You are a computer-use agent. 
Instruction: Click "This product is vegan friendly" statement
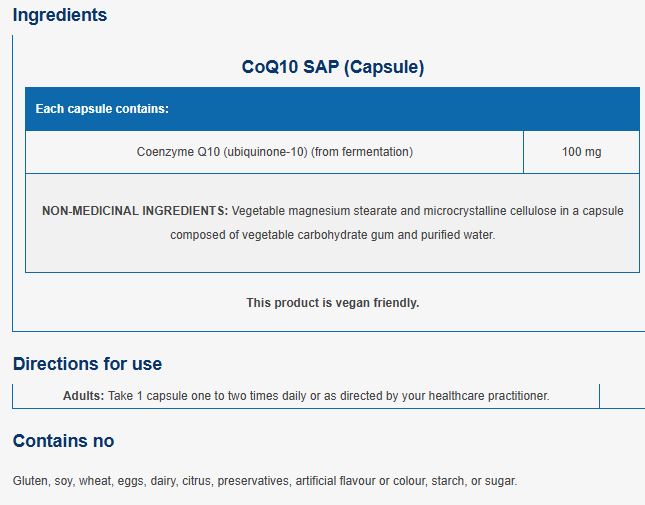coord(332,303)
